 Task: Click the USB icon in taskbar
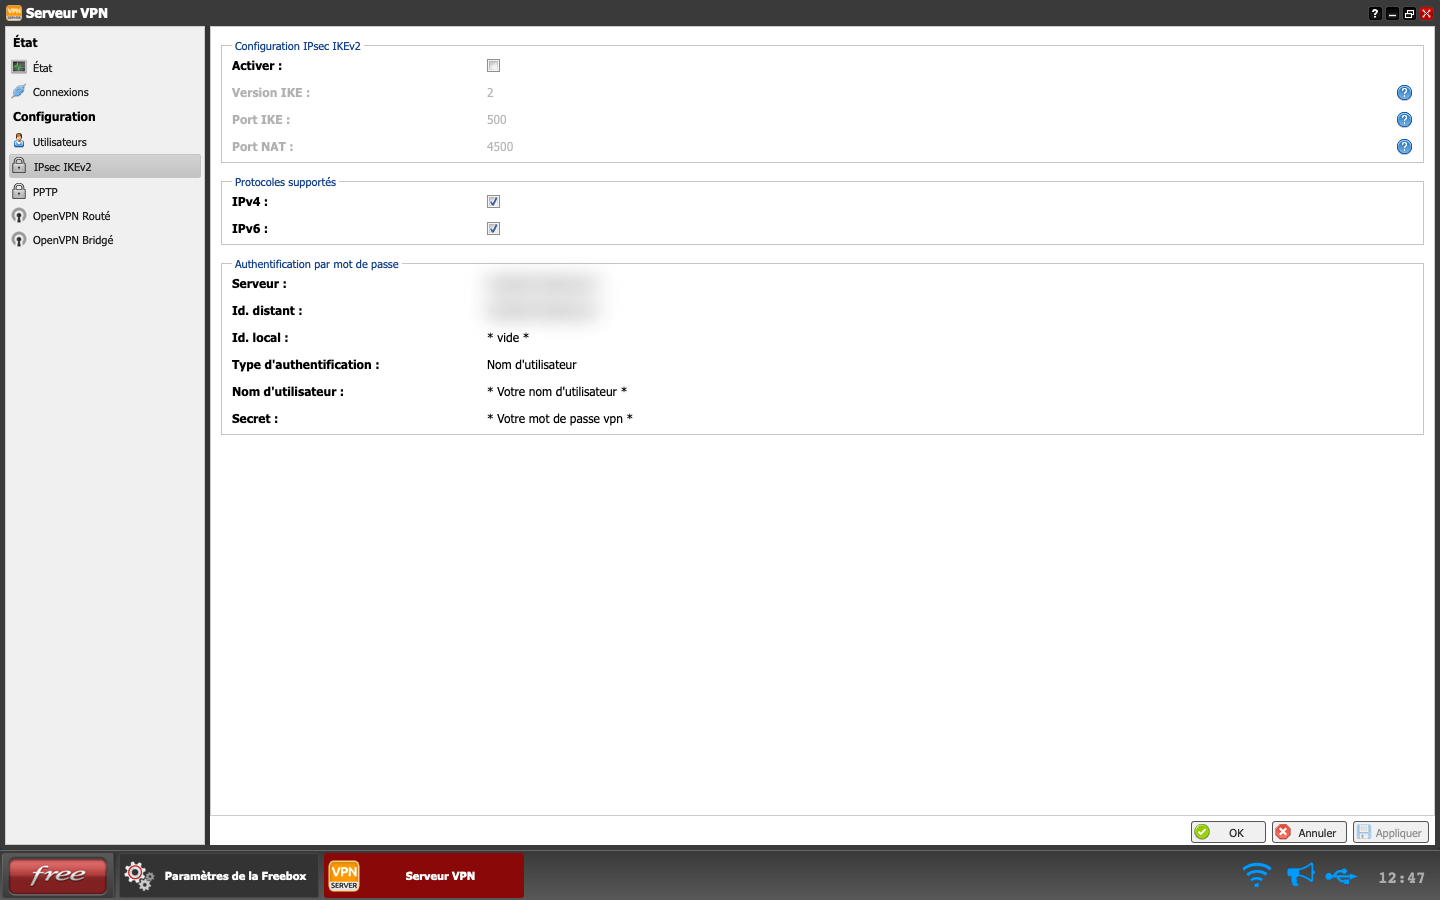point(1341,877)
